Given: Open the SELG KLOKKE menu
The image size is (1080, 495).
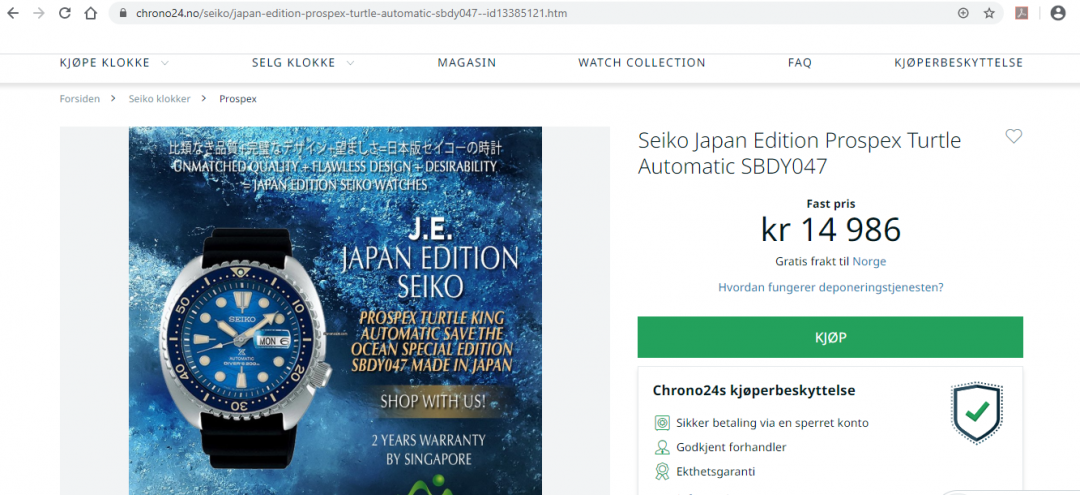Looking at the screenshot, I should coord(293,63).
